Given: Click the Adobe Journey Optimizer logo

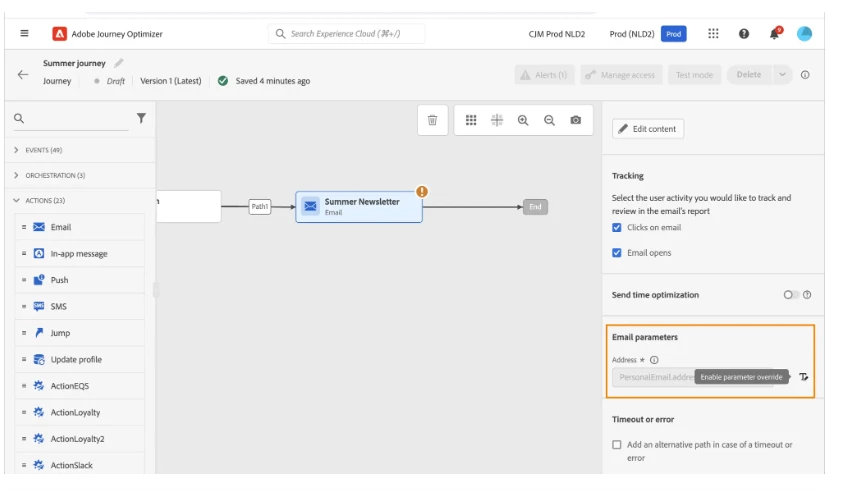Looking at the screenshot, I should (x=59, y=34).
